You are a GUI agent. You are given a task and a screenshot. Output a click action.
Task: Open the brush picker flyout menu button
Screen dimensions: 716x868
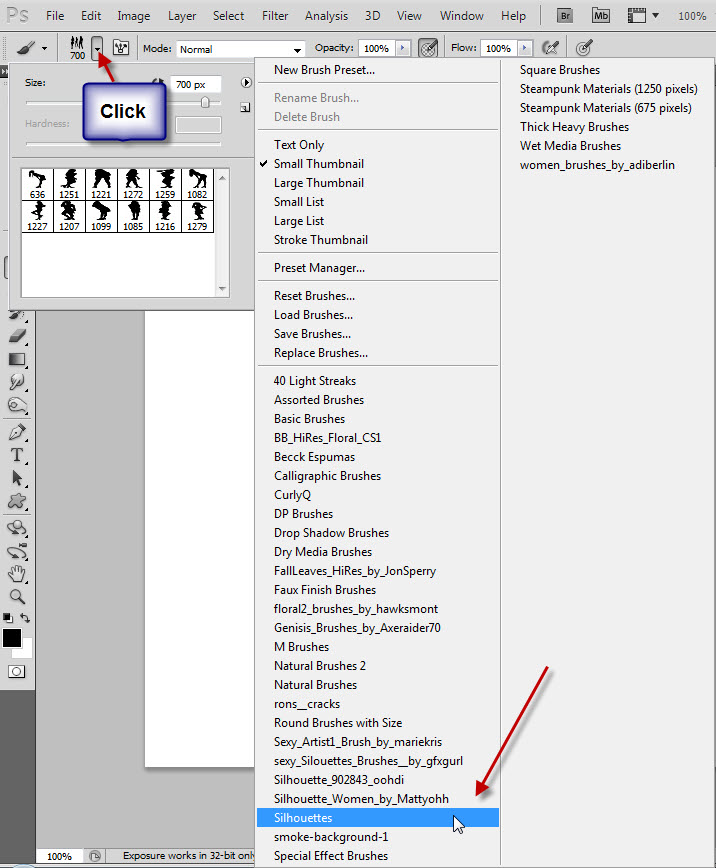coord(246,82)
